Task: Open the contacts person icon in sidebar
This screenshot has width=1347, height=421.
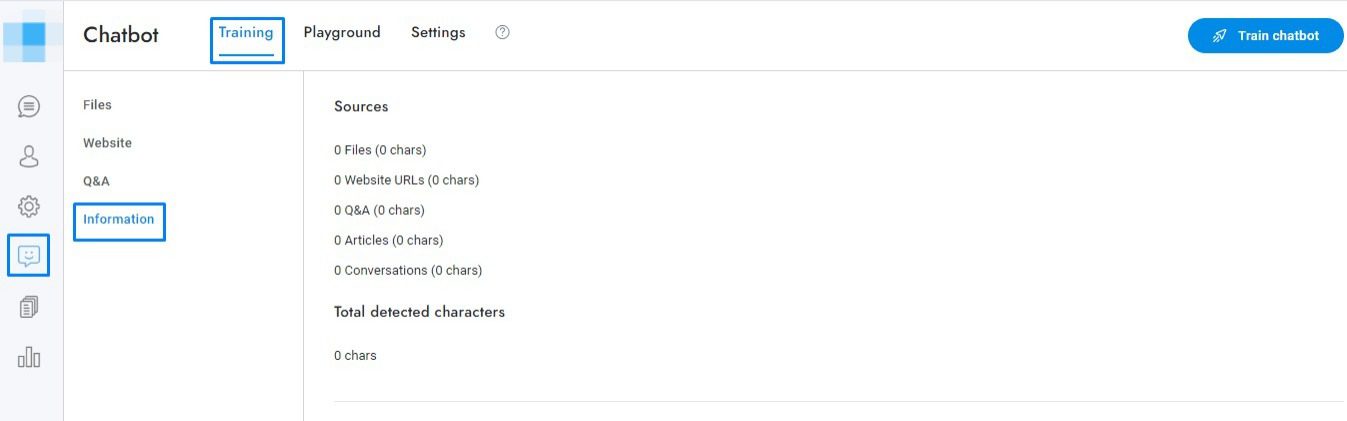Action: coord(29,156)
